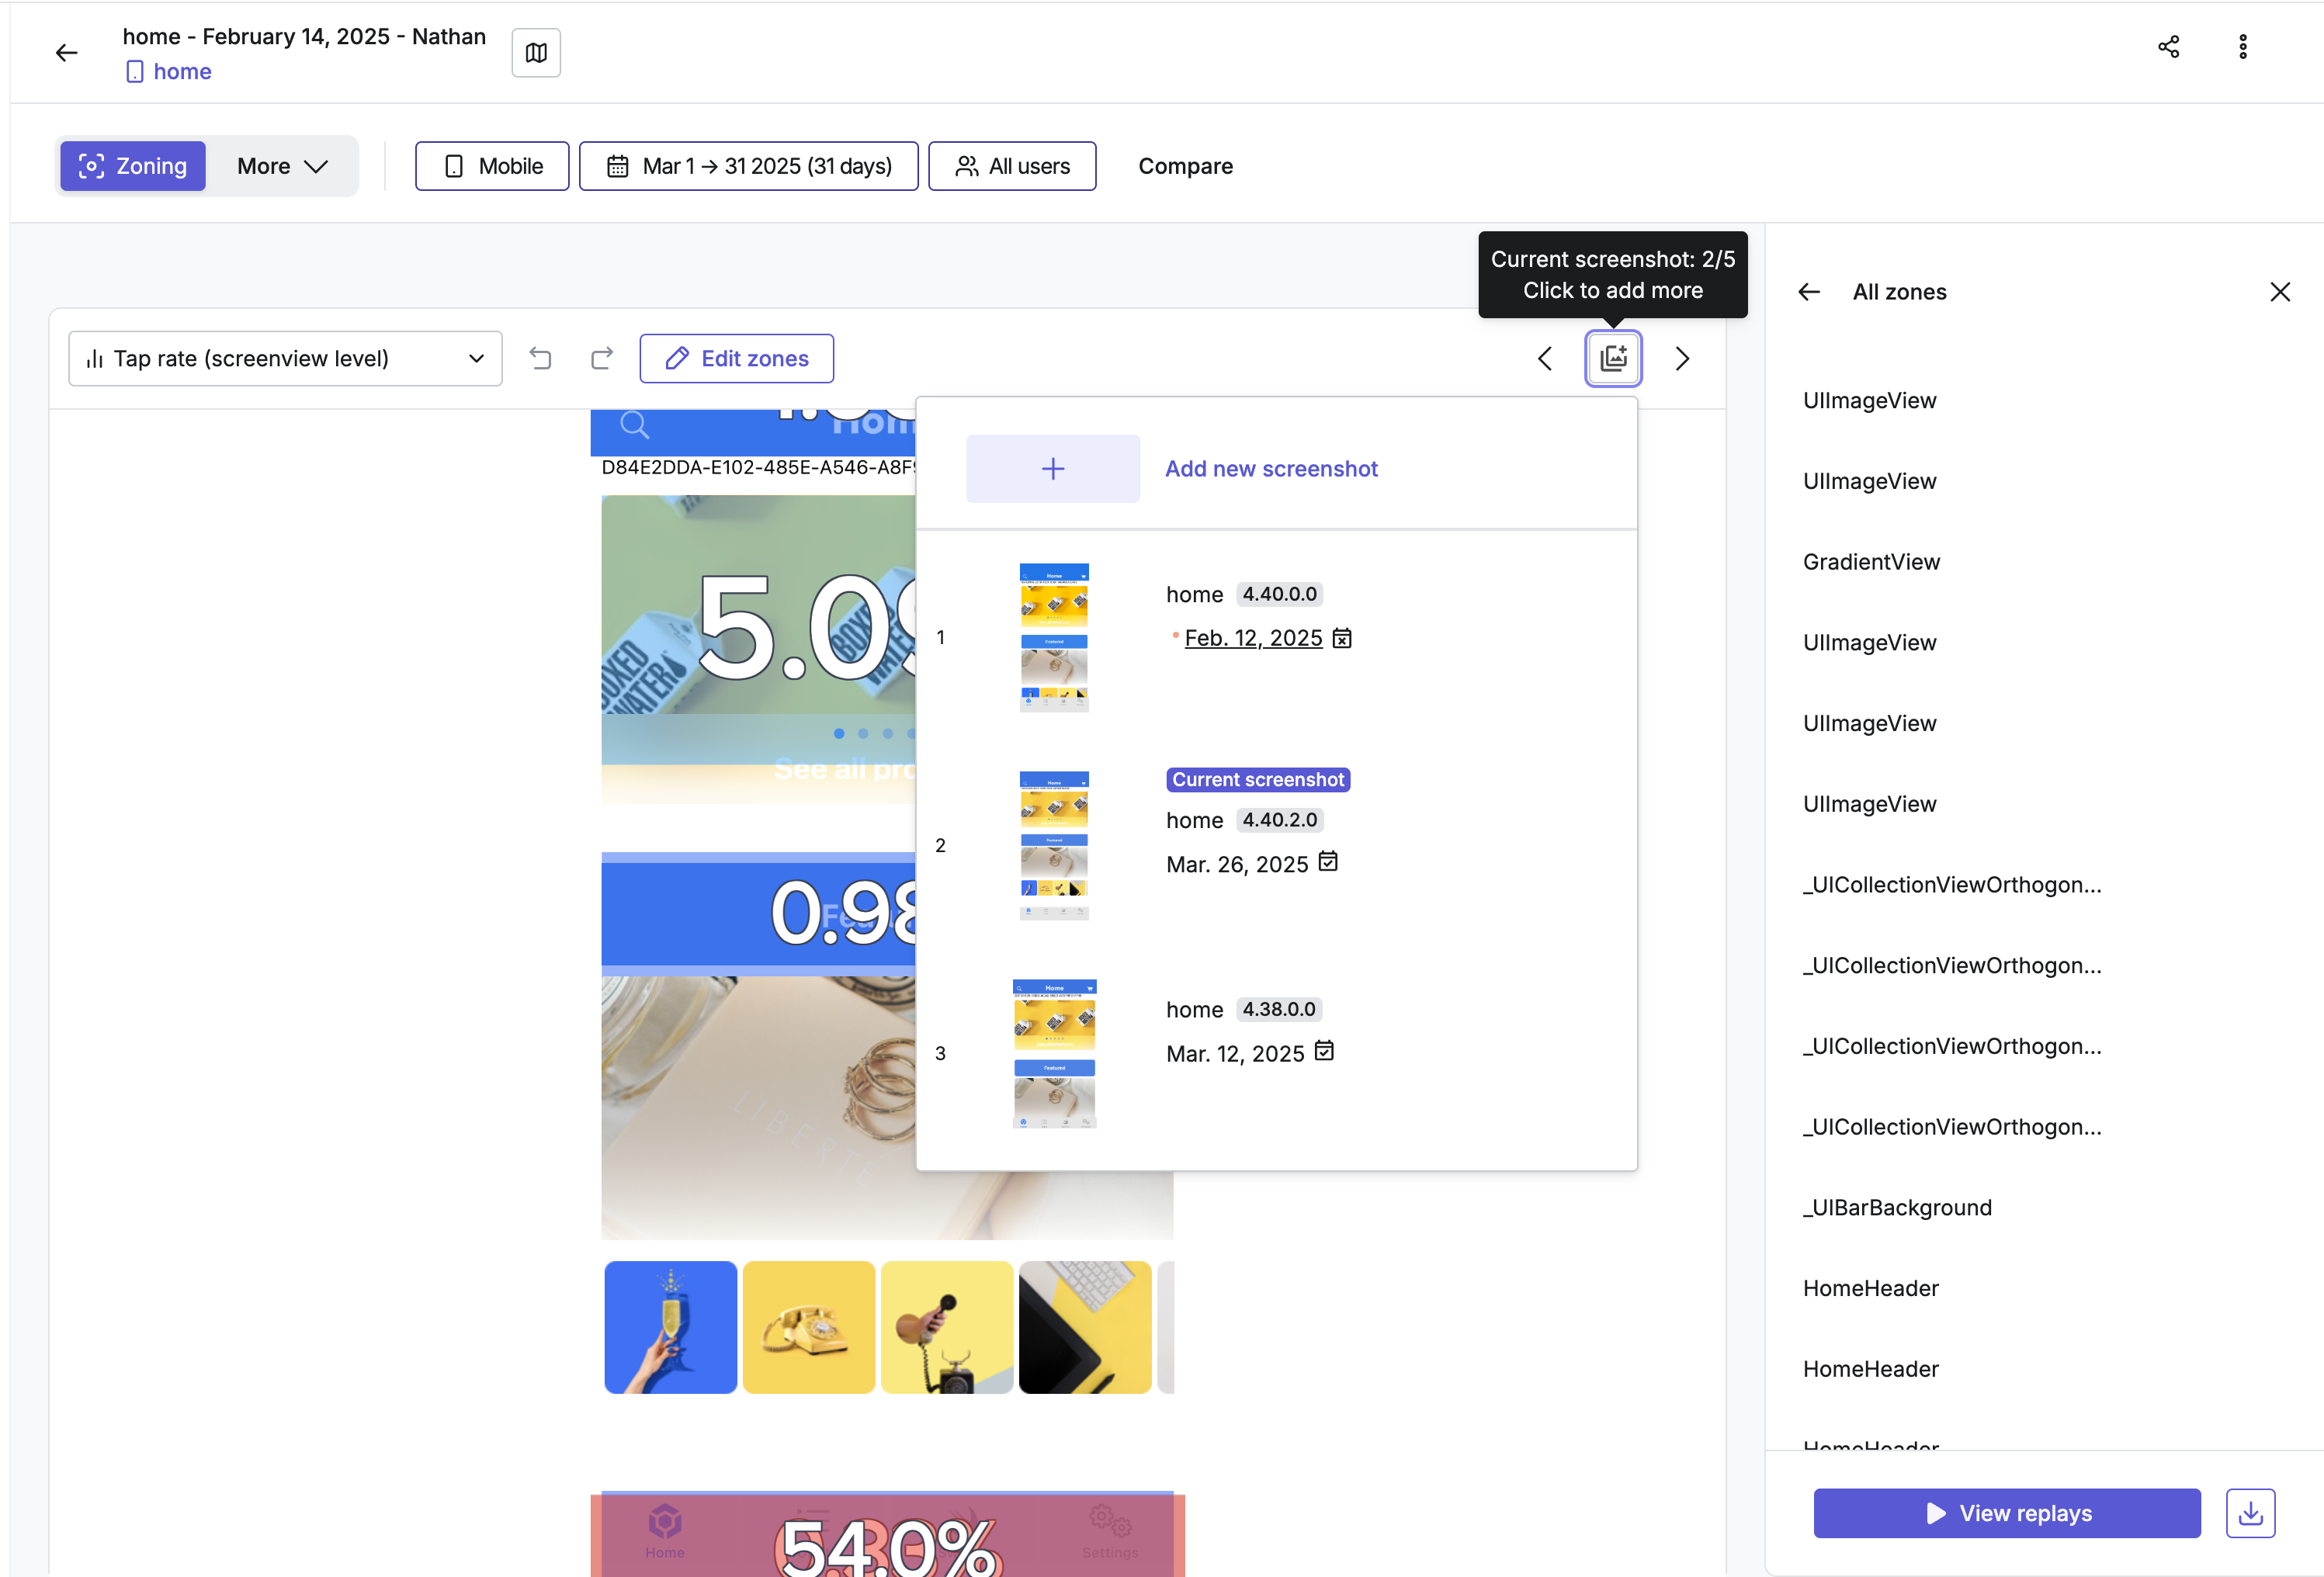Click the black handset phone tile

[x=947, y=1327]
